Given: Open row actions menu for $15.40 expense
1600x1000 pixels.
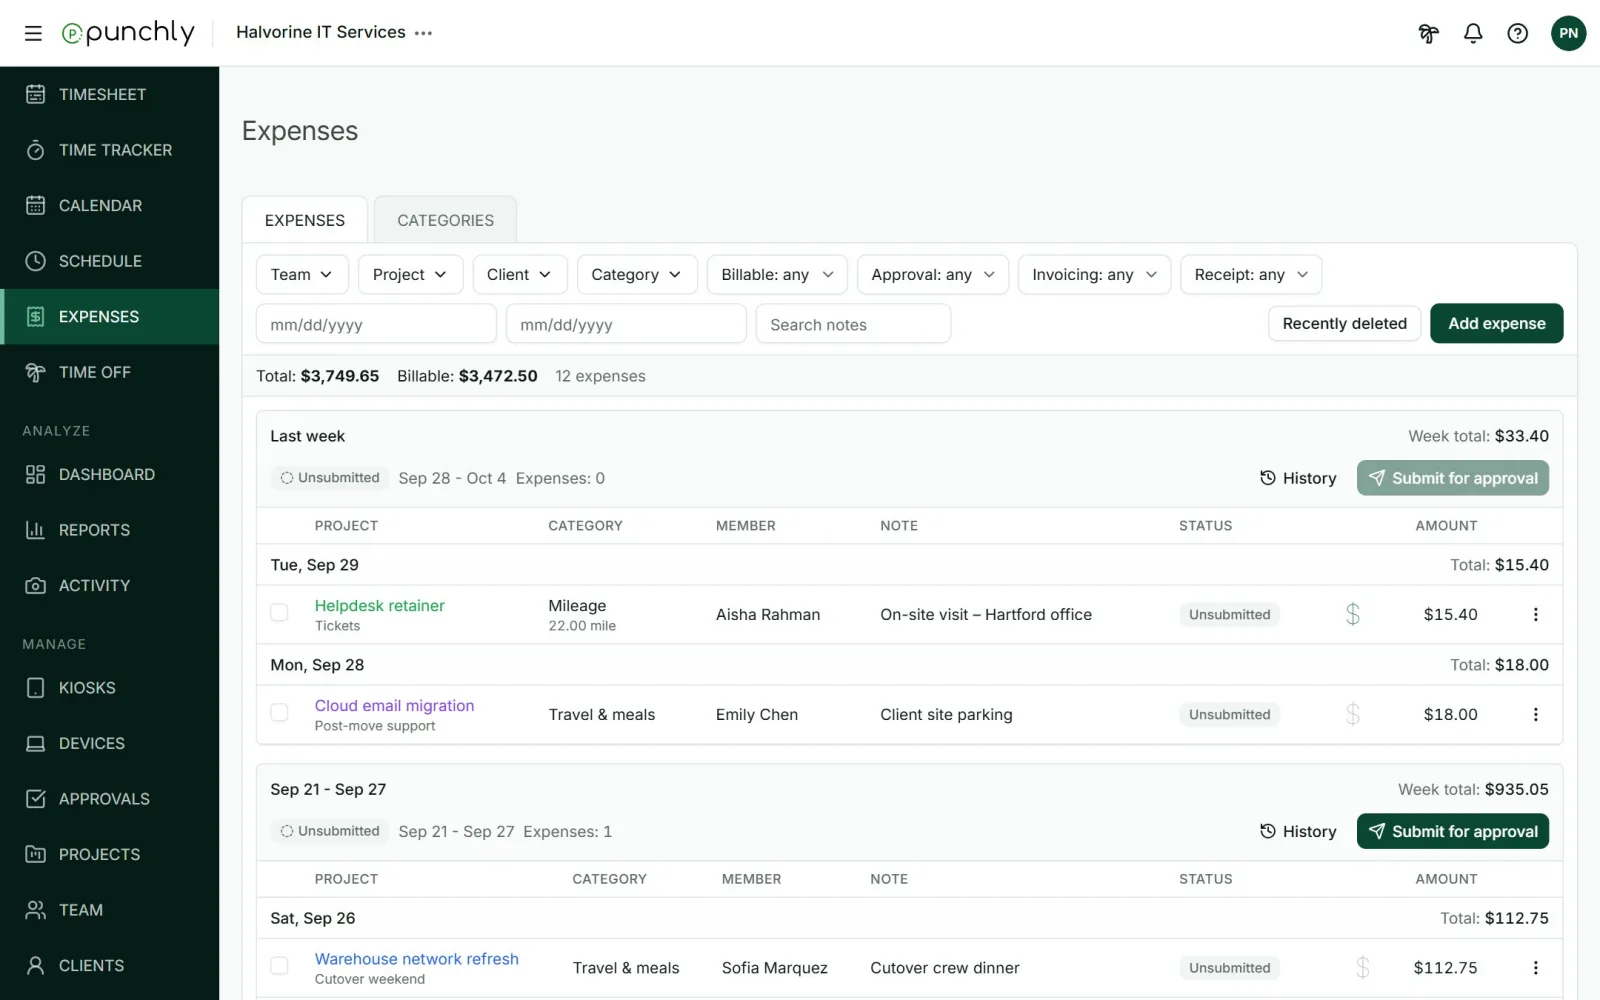Looking at the screenshot, I should click(1535, 614).
